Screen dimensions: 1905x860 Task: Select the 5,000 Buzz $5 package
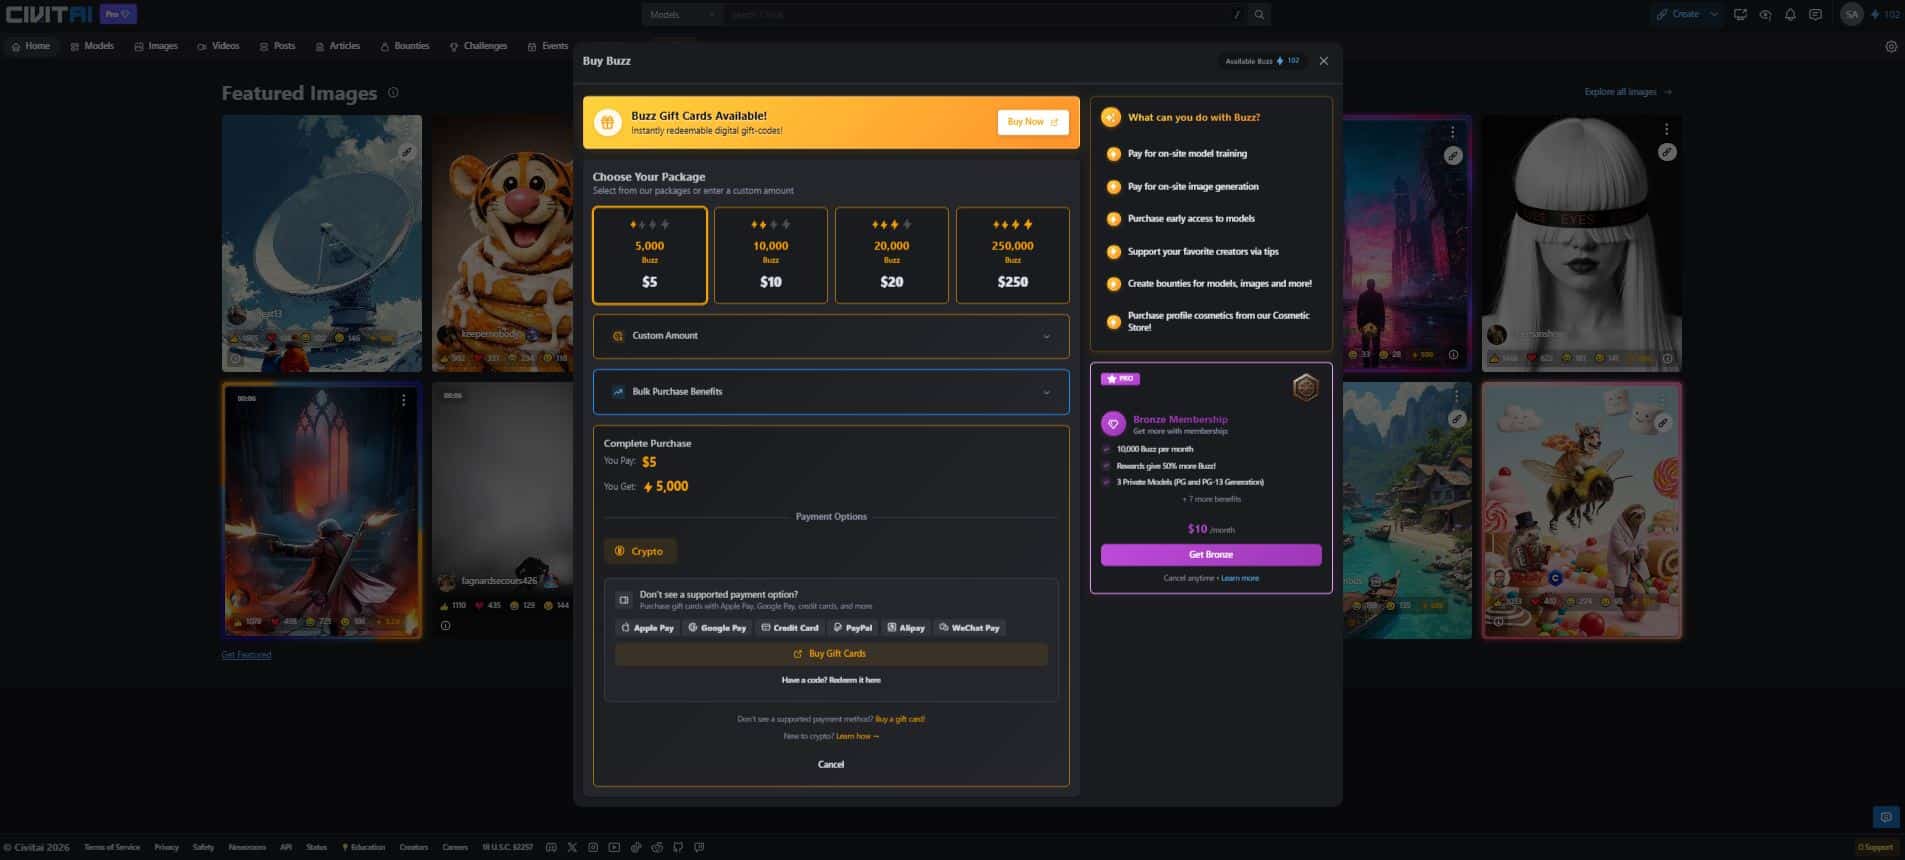650,255
